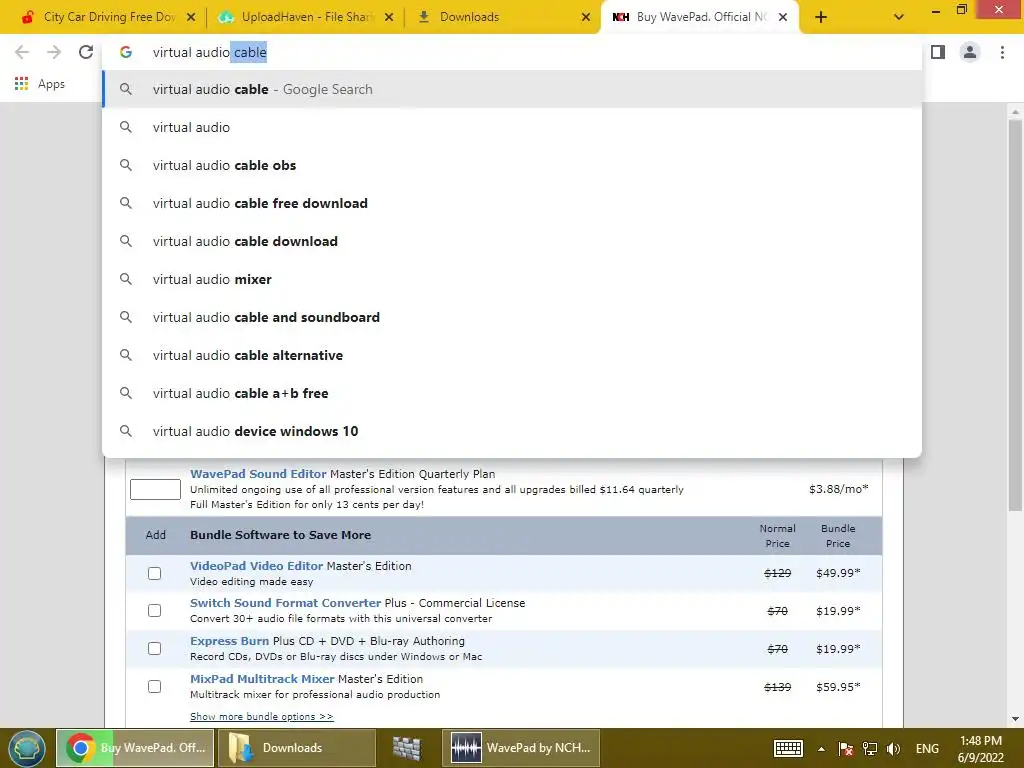
Task: Click 'Show more bundle options >>'
Action: pos(261,716)
